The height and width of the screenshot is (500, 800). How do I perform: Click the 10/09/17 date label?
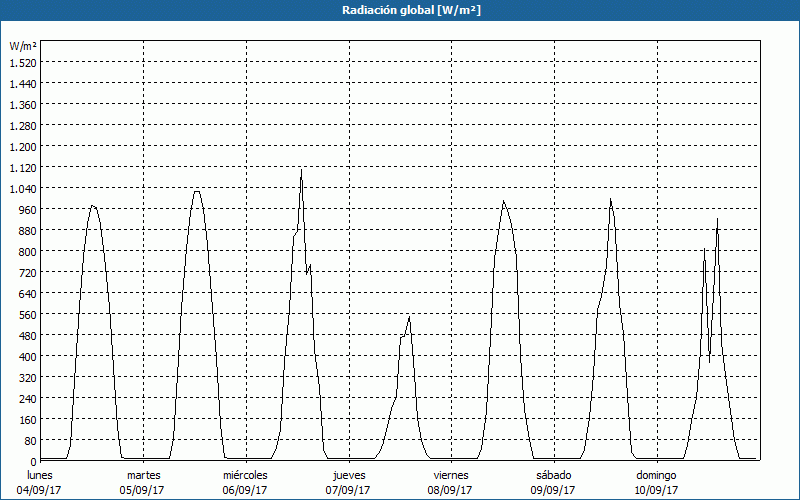(656, 490)
